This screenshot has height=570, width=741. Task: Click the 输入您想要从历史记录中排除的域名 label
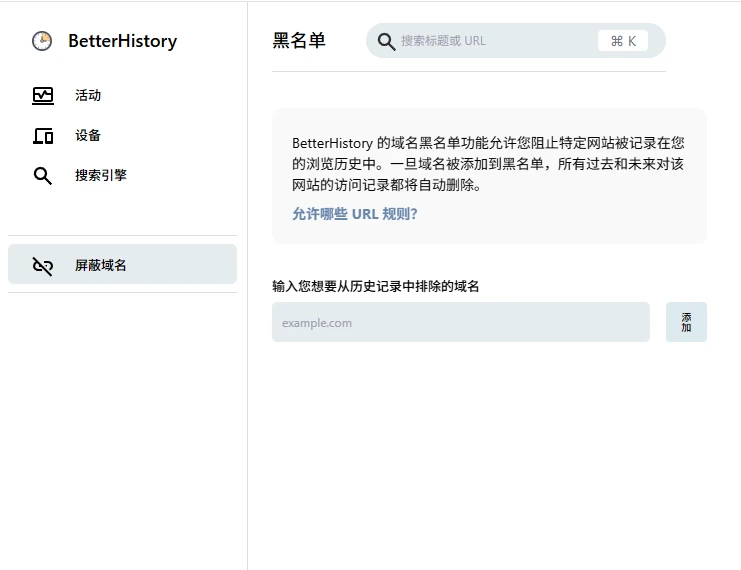[x=376, y=287]
